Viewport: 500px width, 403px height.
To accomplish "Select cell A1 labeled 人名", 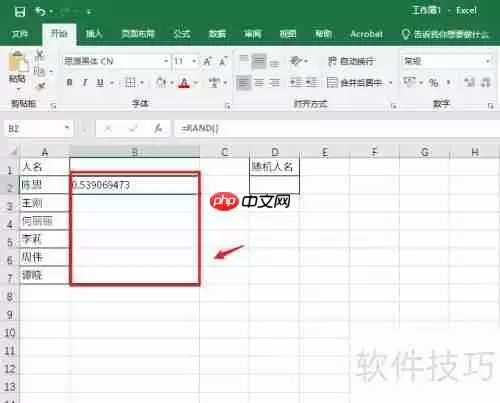I will coord(45,166).
